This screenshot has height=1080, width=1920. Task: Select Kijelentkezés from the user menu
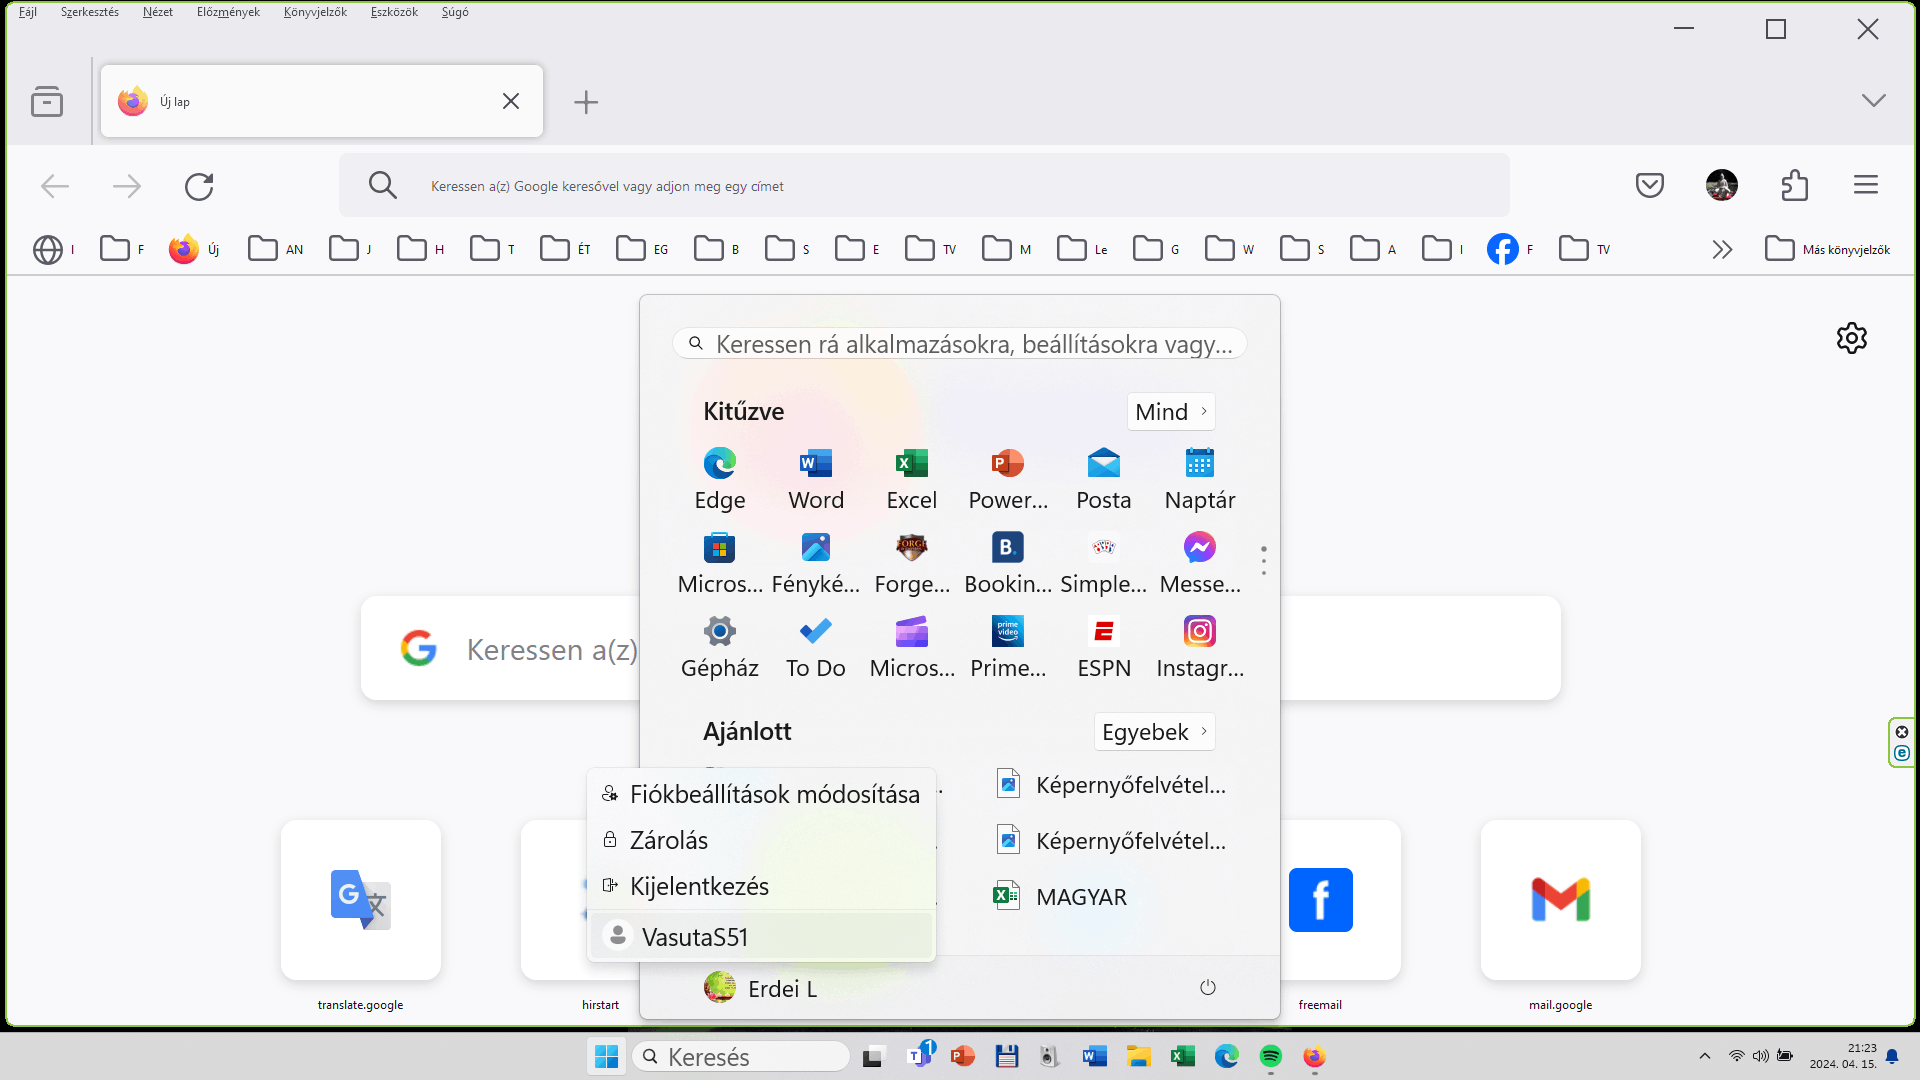pyautogui.click(x=698, y=886)
